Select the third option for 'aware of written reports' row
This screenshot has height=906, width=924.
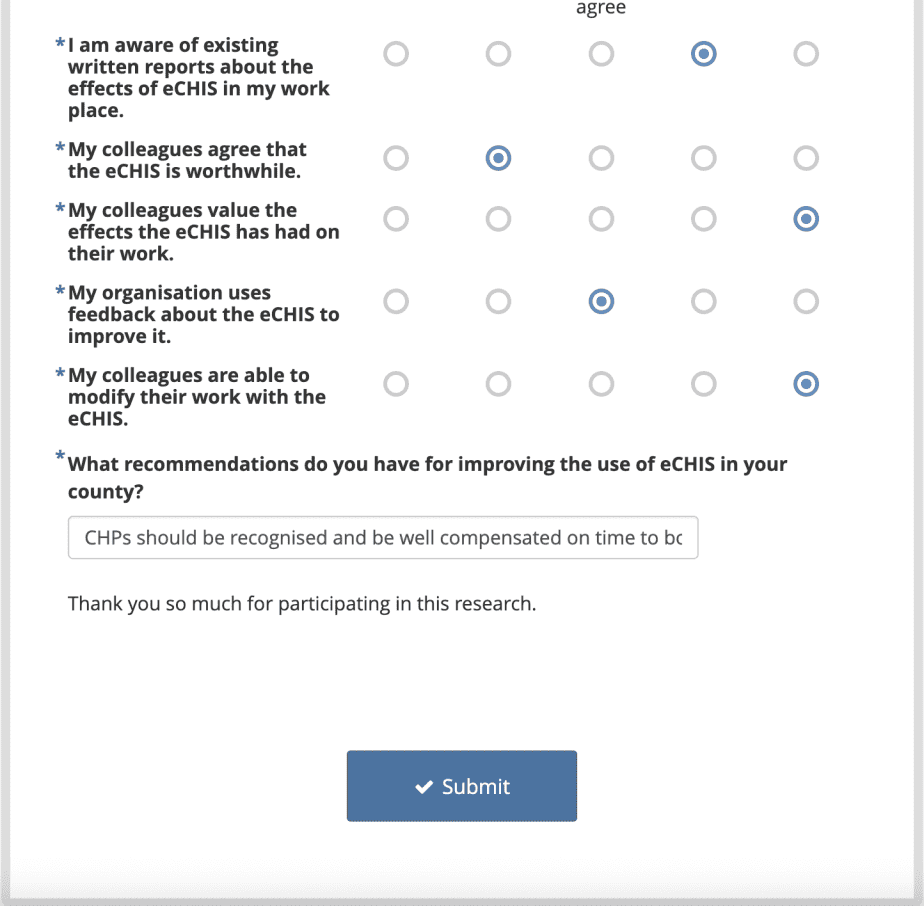tap(601, 54)
